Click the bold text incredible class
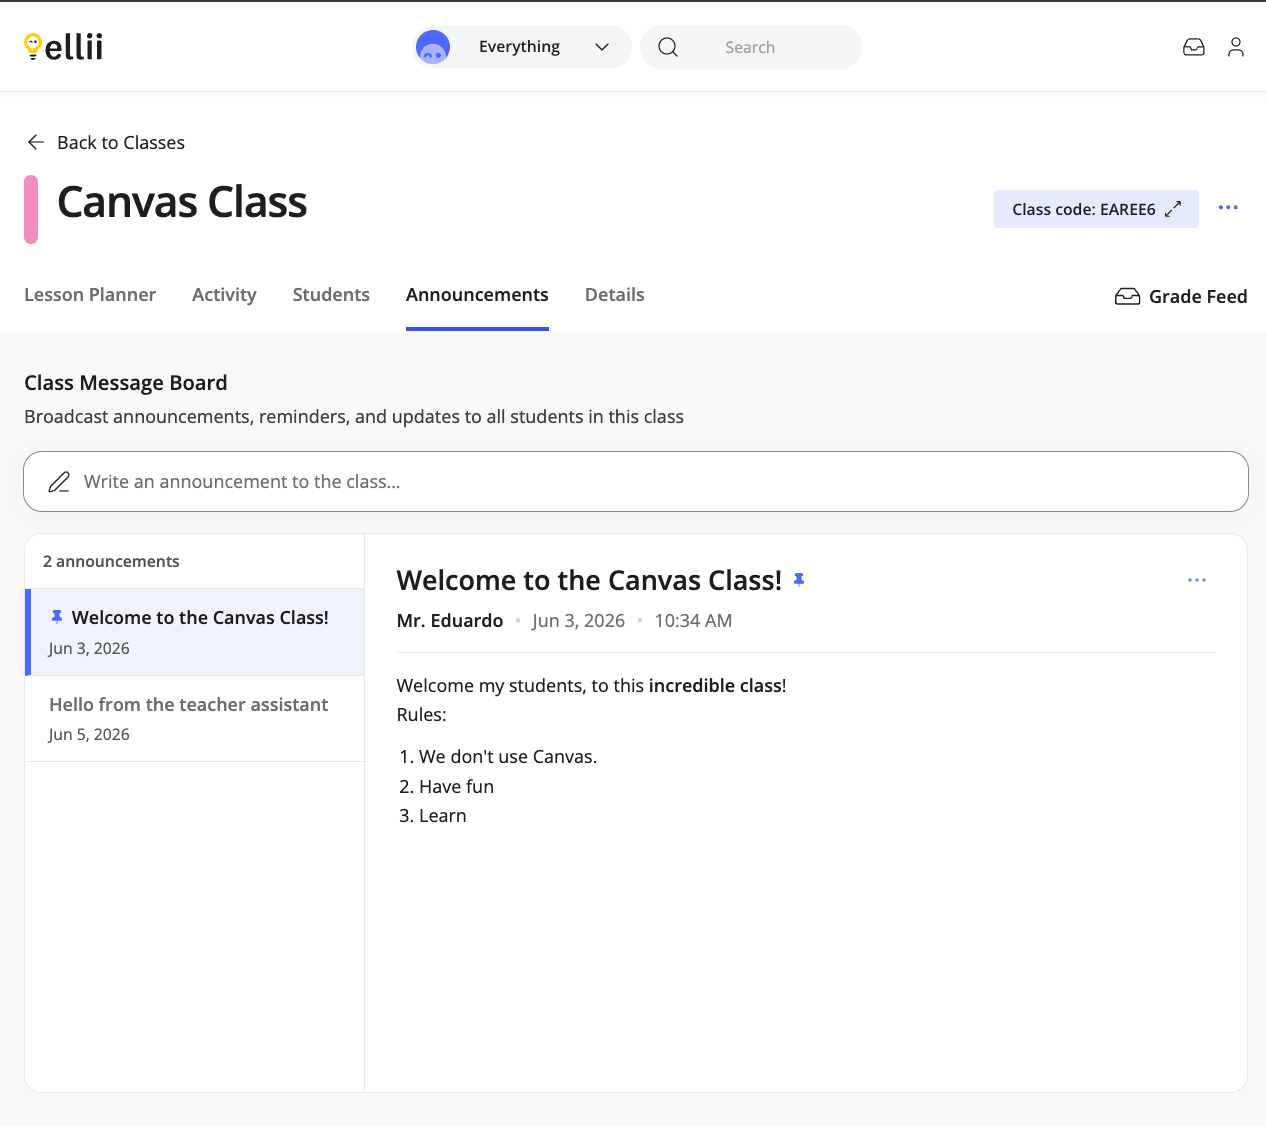This screenshot has width=1266, height=1126. click(715, 686)
